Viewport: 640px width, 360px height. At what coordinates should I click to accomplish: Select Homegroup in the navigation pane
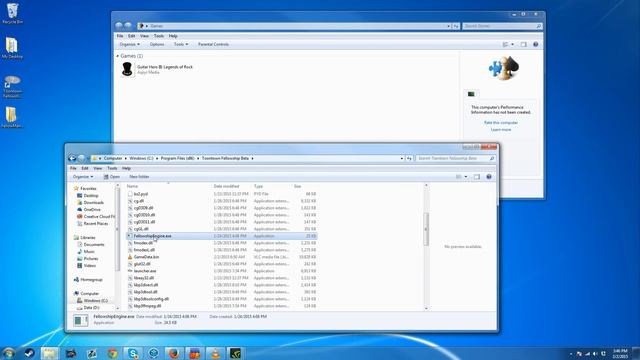tap(88, 280)
